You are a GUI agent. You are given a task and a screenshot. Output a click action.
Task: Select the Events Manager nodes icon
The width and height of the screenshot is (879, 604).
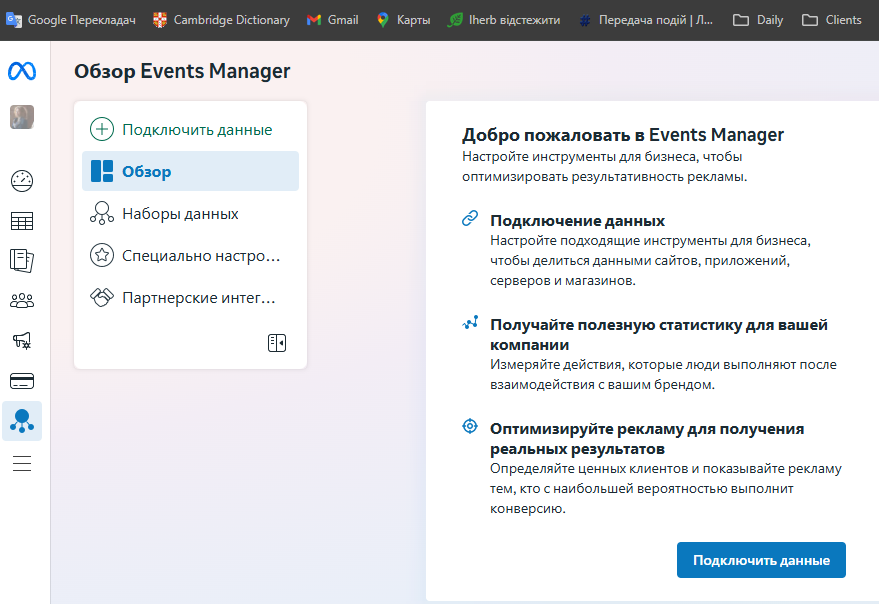click(22, 421)
